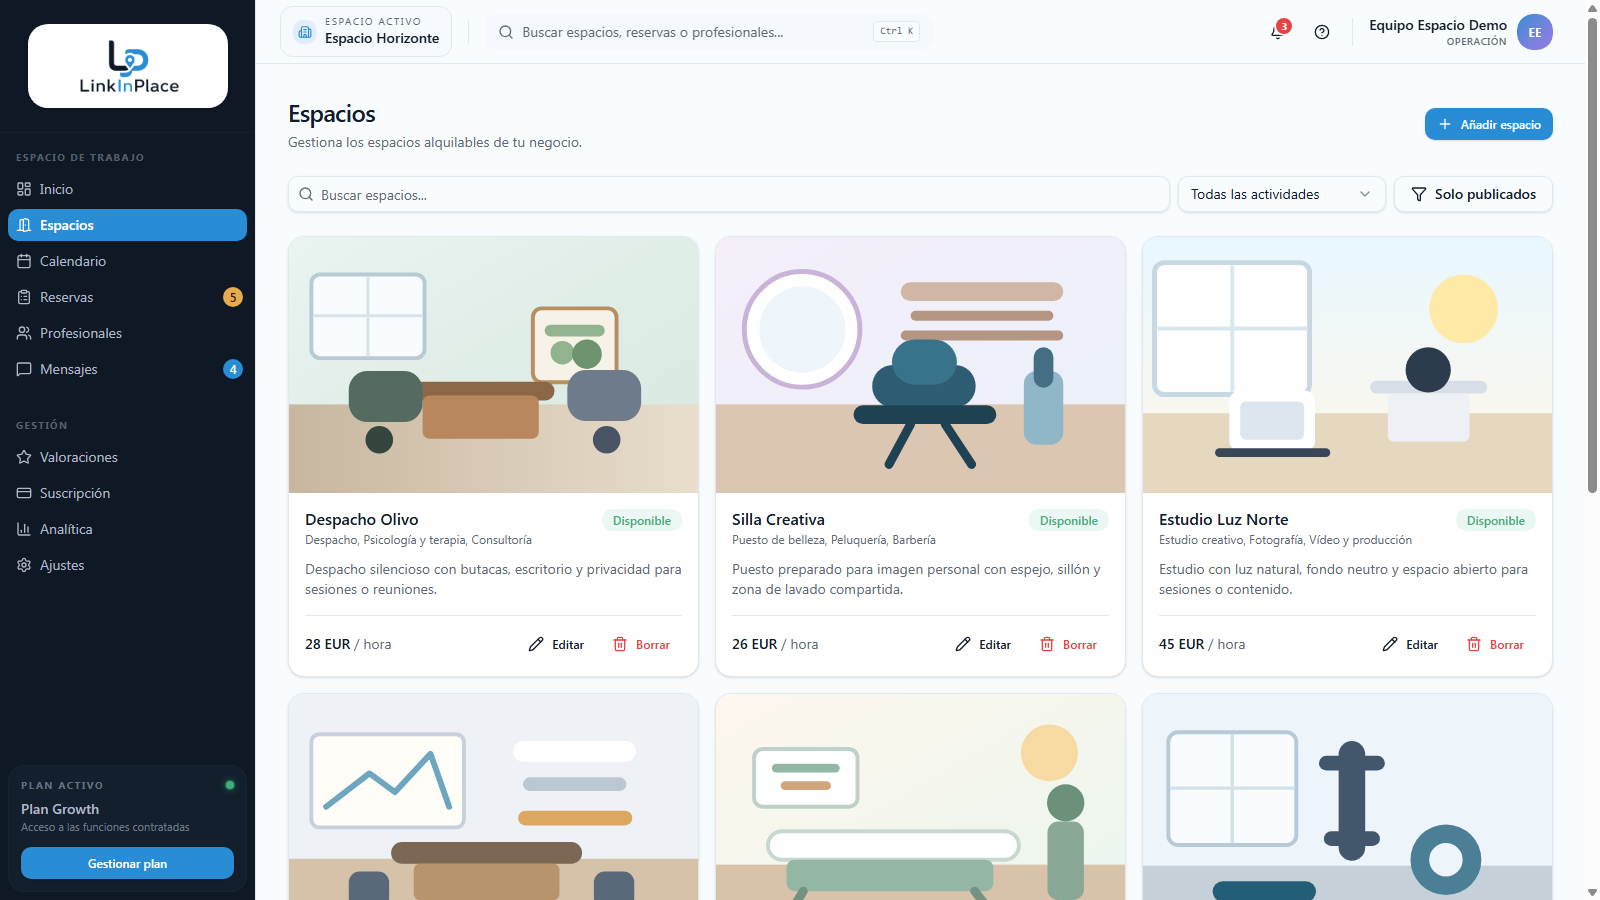Screen dimensions: 1600x900
Task: Click the Disponible badge on Despacho Olivo
Action: click(x=642, y=520)
